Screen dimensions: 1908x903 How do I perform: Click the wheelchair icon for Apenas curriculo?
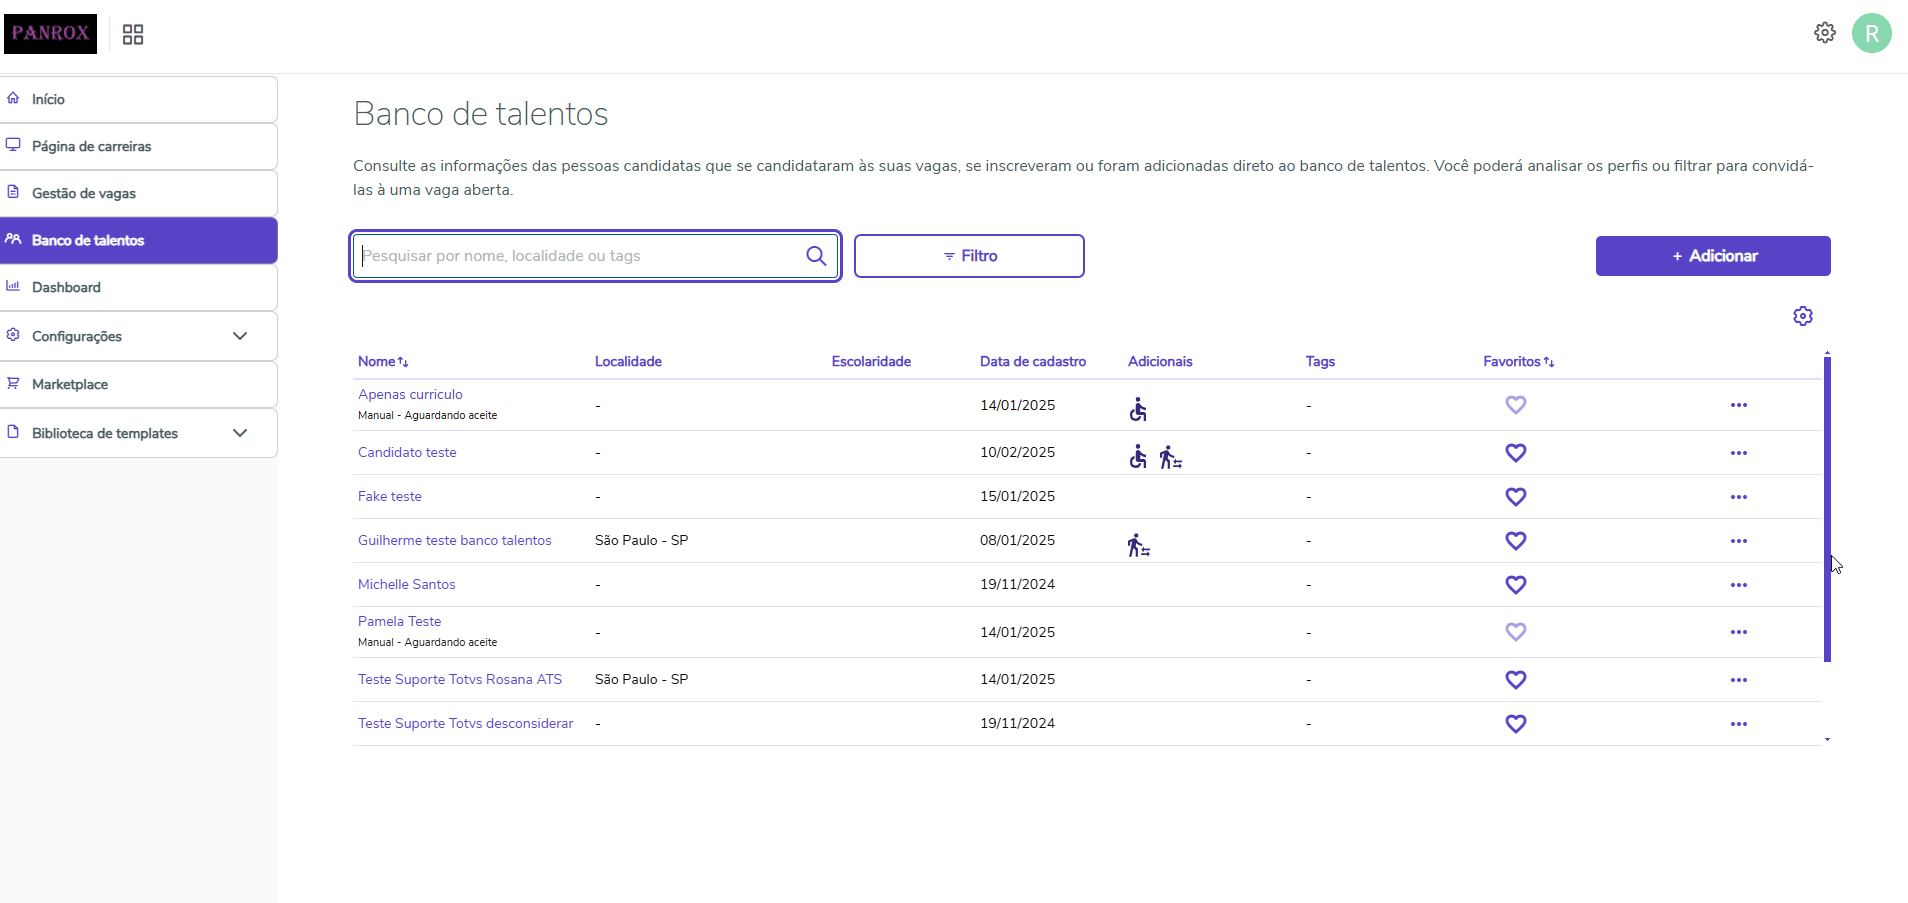pyautogui.click(x=1138, y=409)
